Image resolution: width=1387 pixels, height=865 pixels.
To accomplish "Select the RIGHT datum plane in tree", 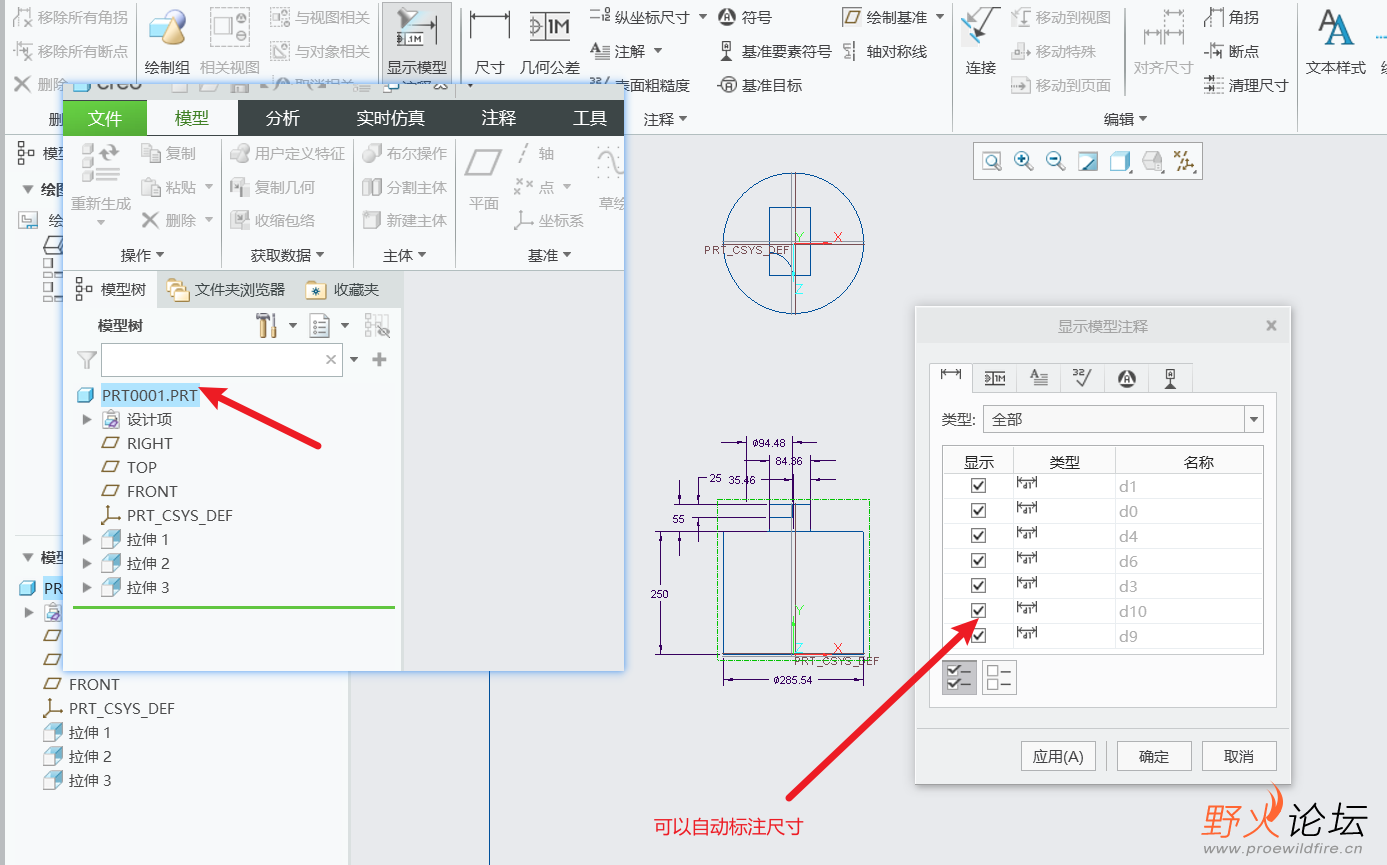I will tap(149, 444).
